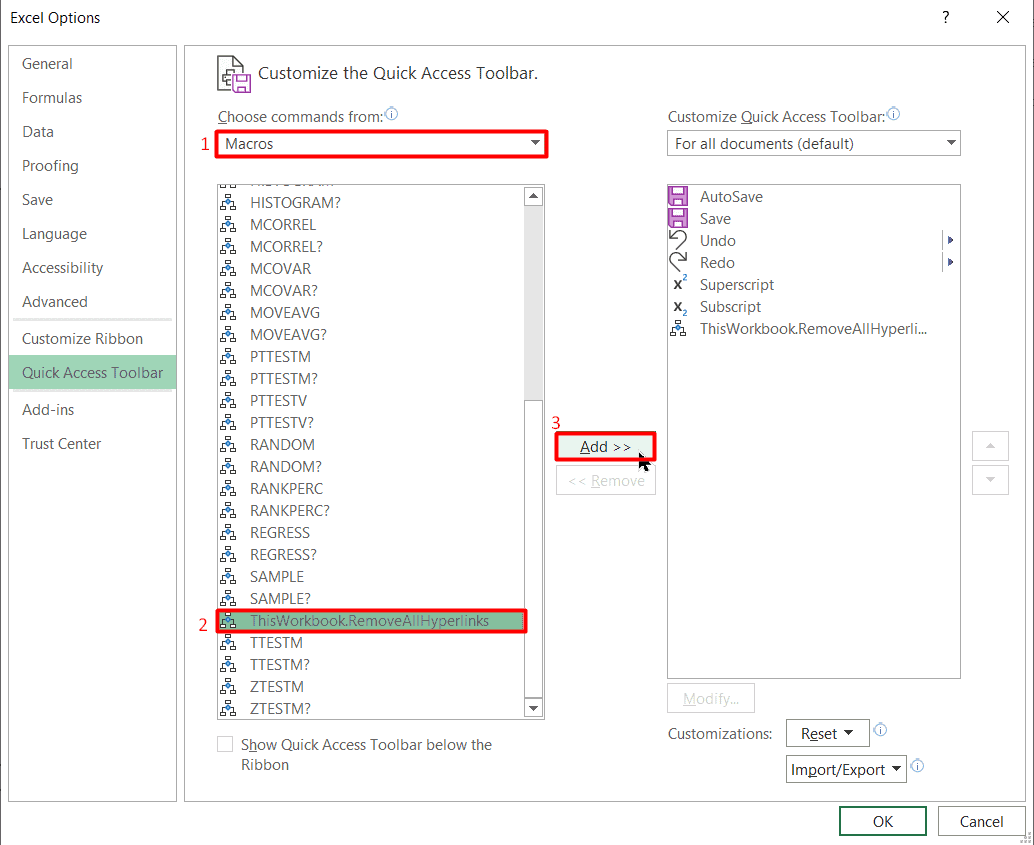1034x845 pixels.
Task: Click macro icon next to MCOVAR
Action: [228, 268]
